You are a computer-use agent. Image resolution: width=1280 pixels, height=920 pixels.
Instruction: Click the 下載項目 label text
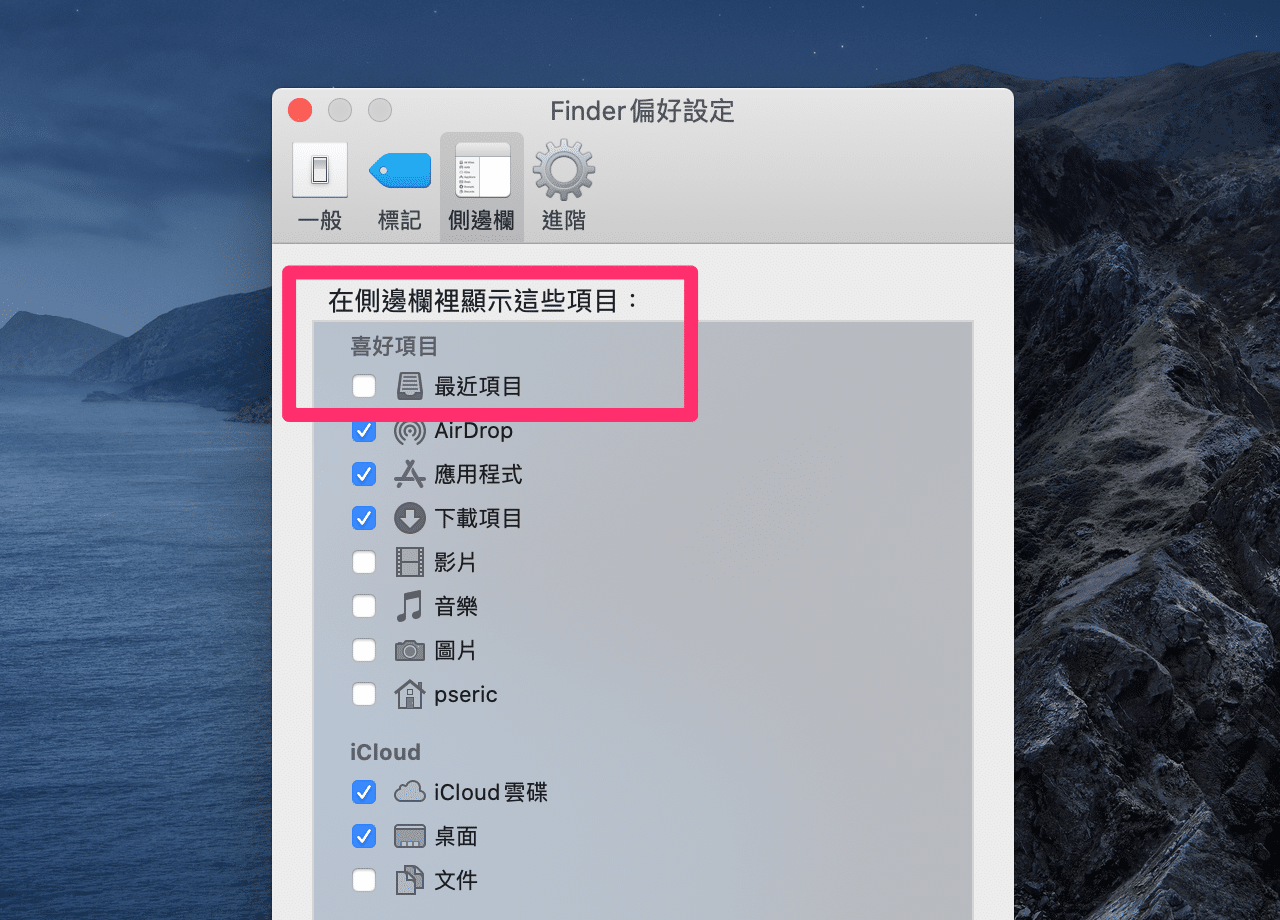click(x=478, y=519)
